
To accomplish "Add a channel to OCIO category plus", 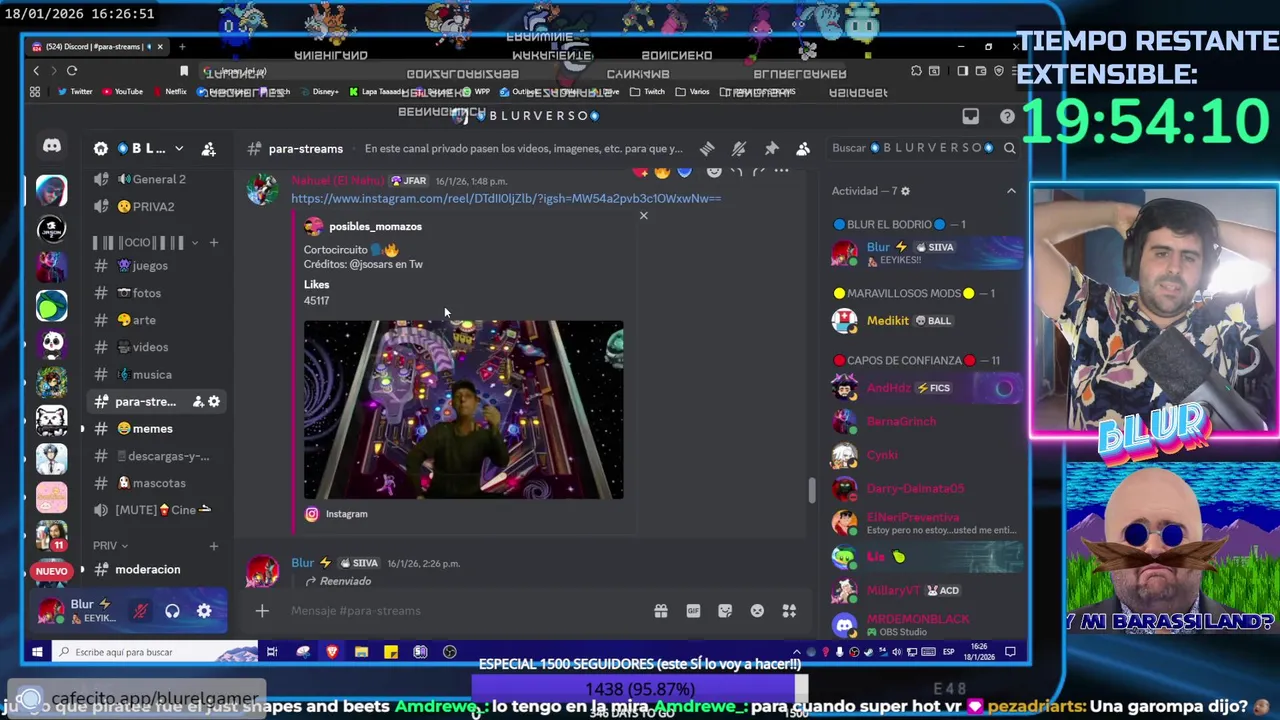I will 213,242.
